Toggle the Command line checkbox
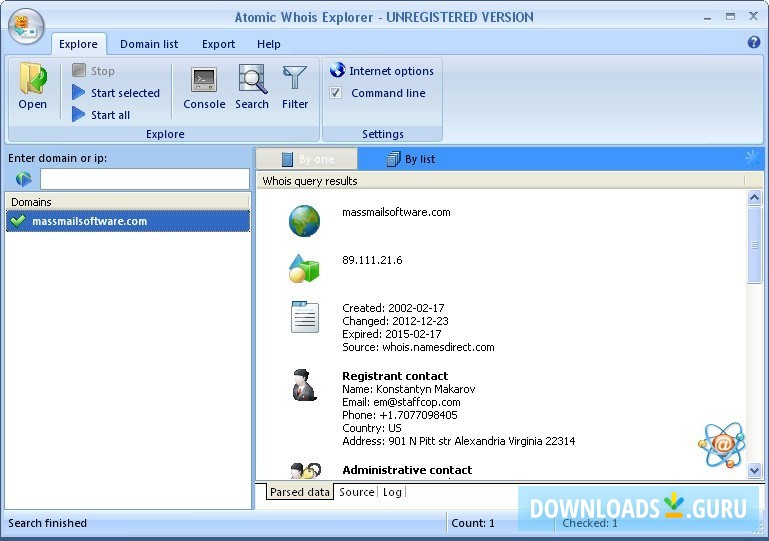 point(335,93)
